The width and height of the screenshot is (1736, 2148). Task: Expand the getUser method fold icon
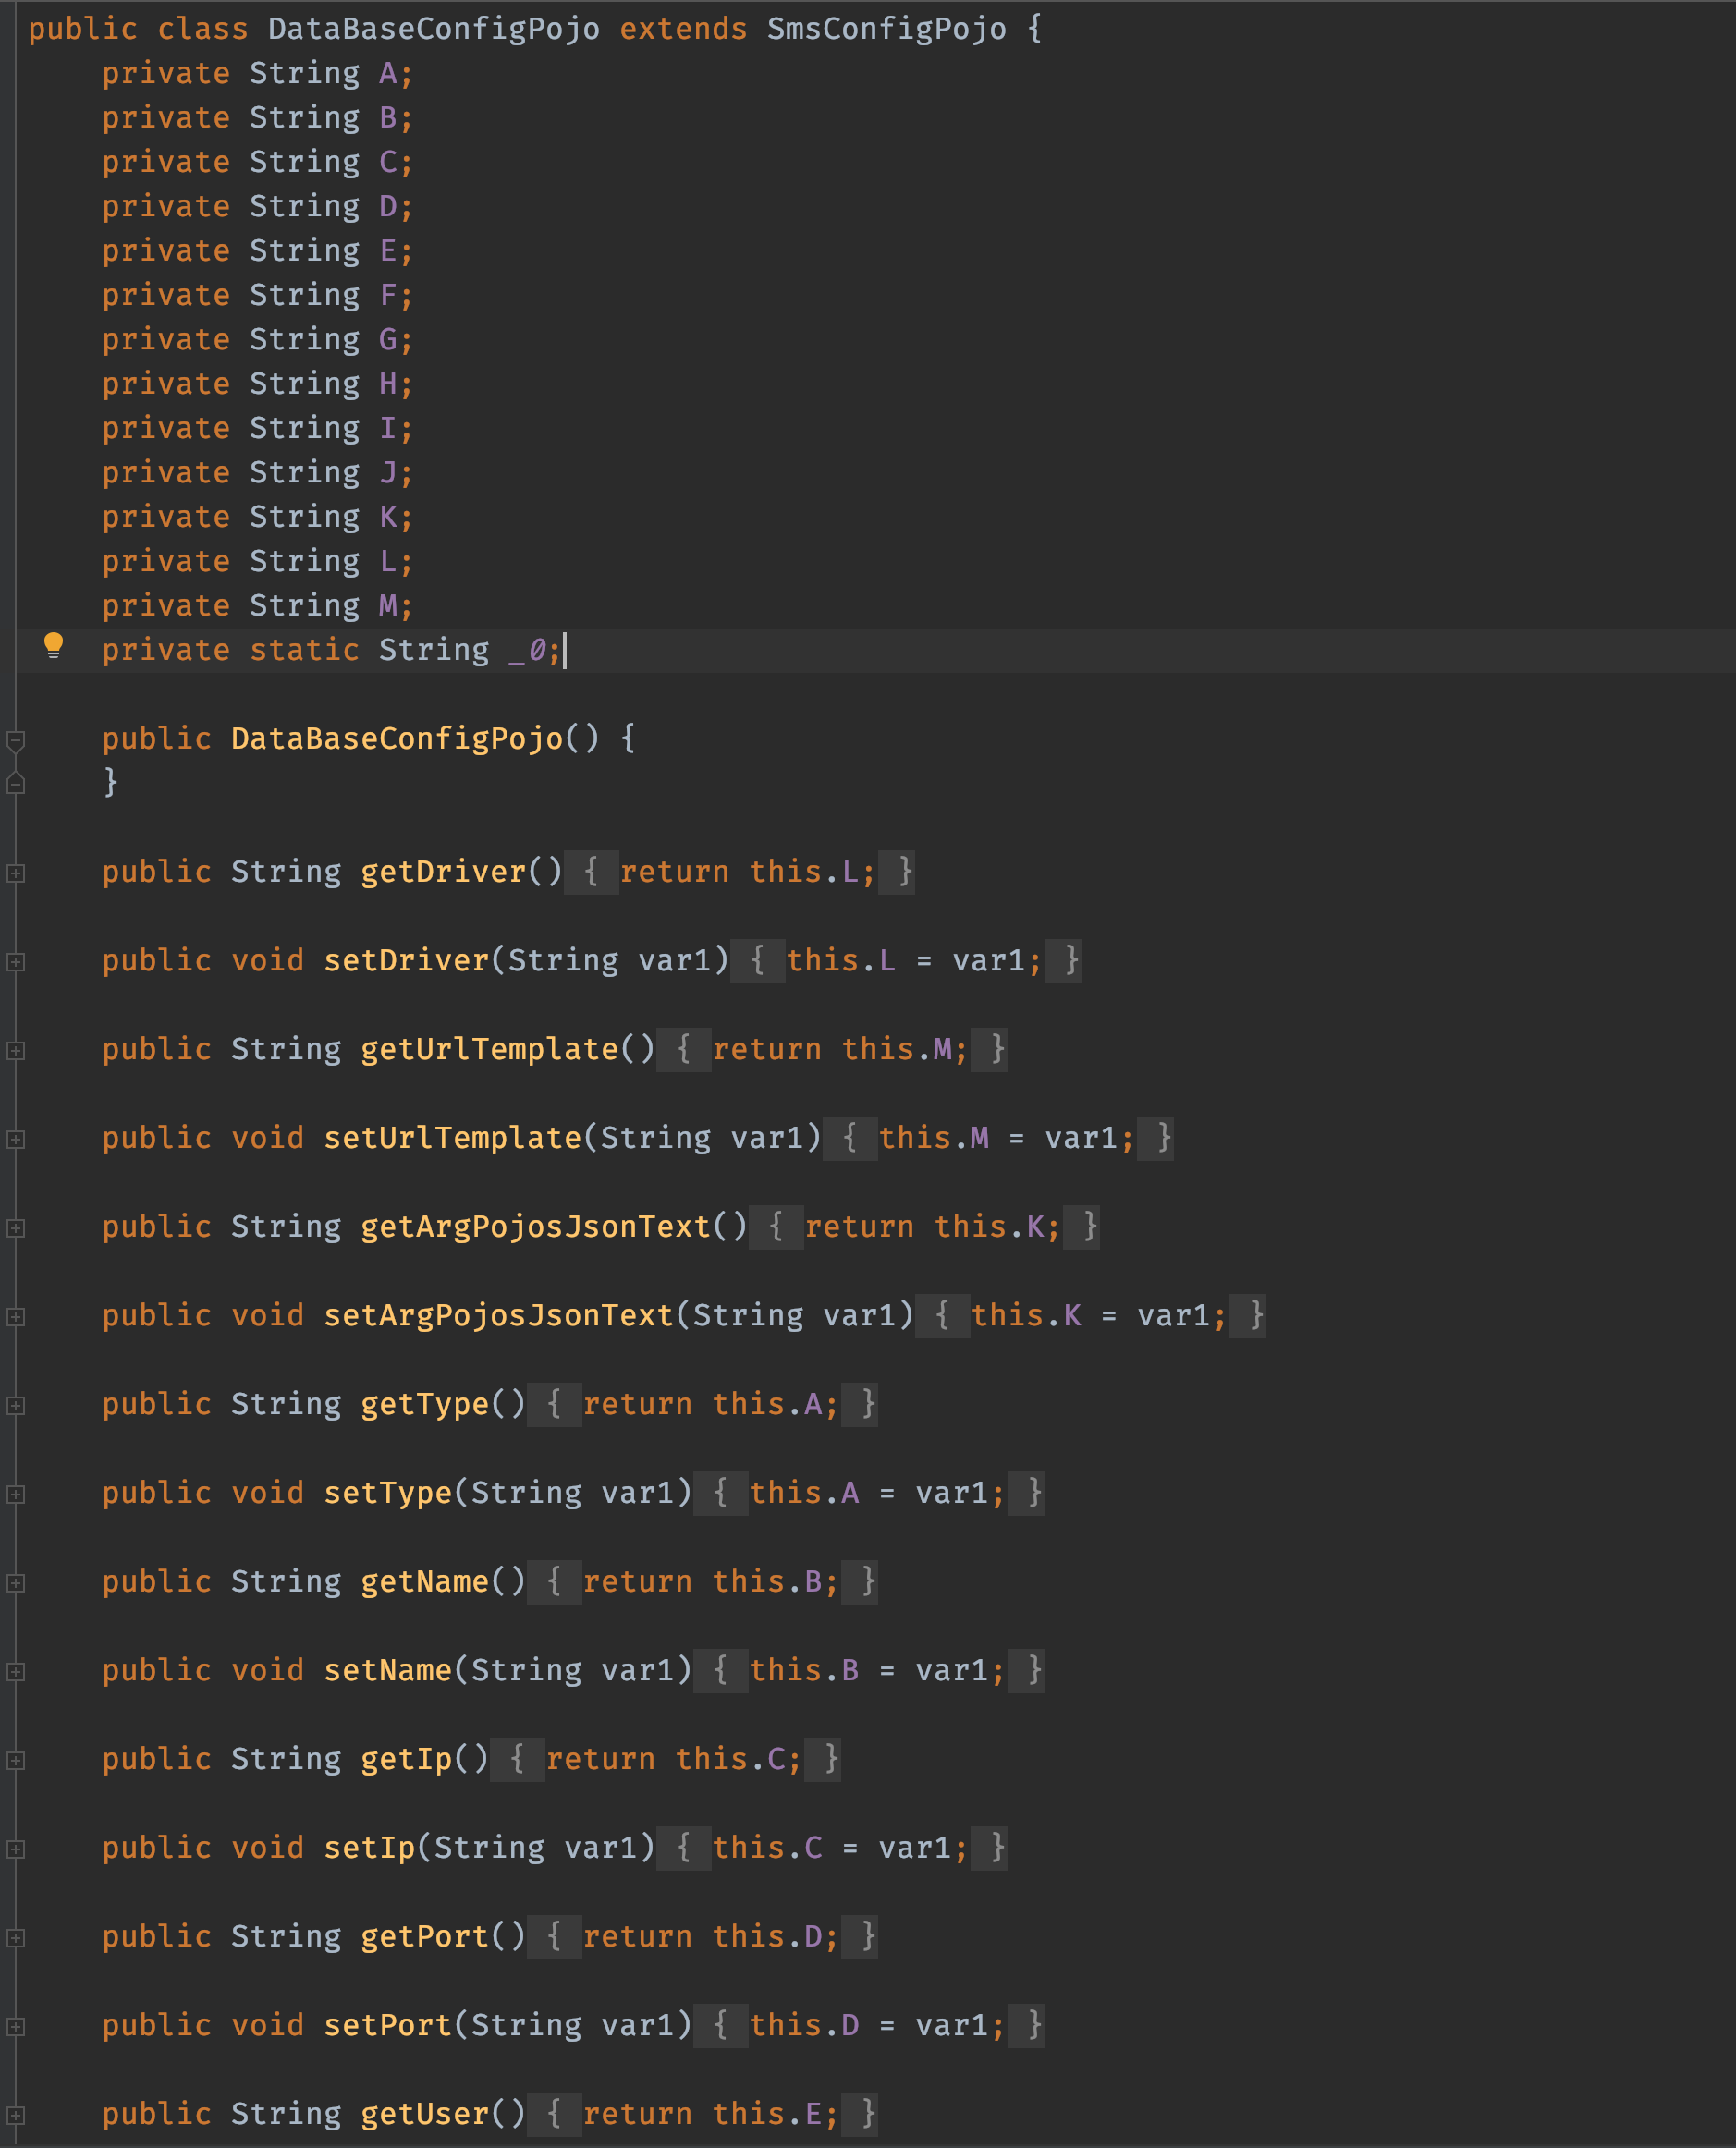[x=16, y=2115]
